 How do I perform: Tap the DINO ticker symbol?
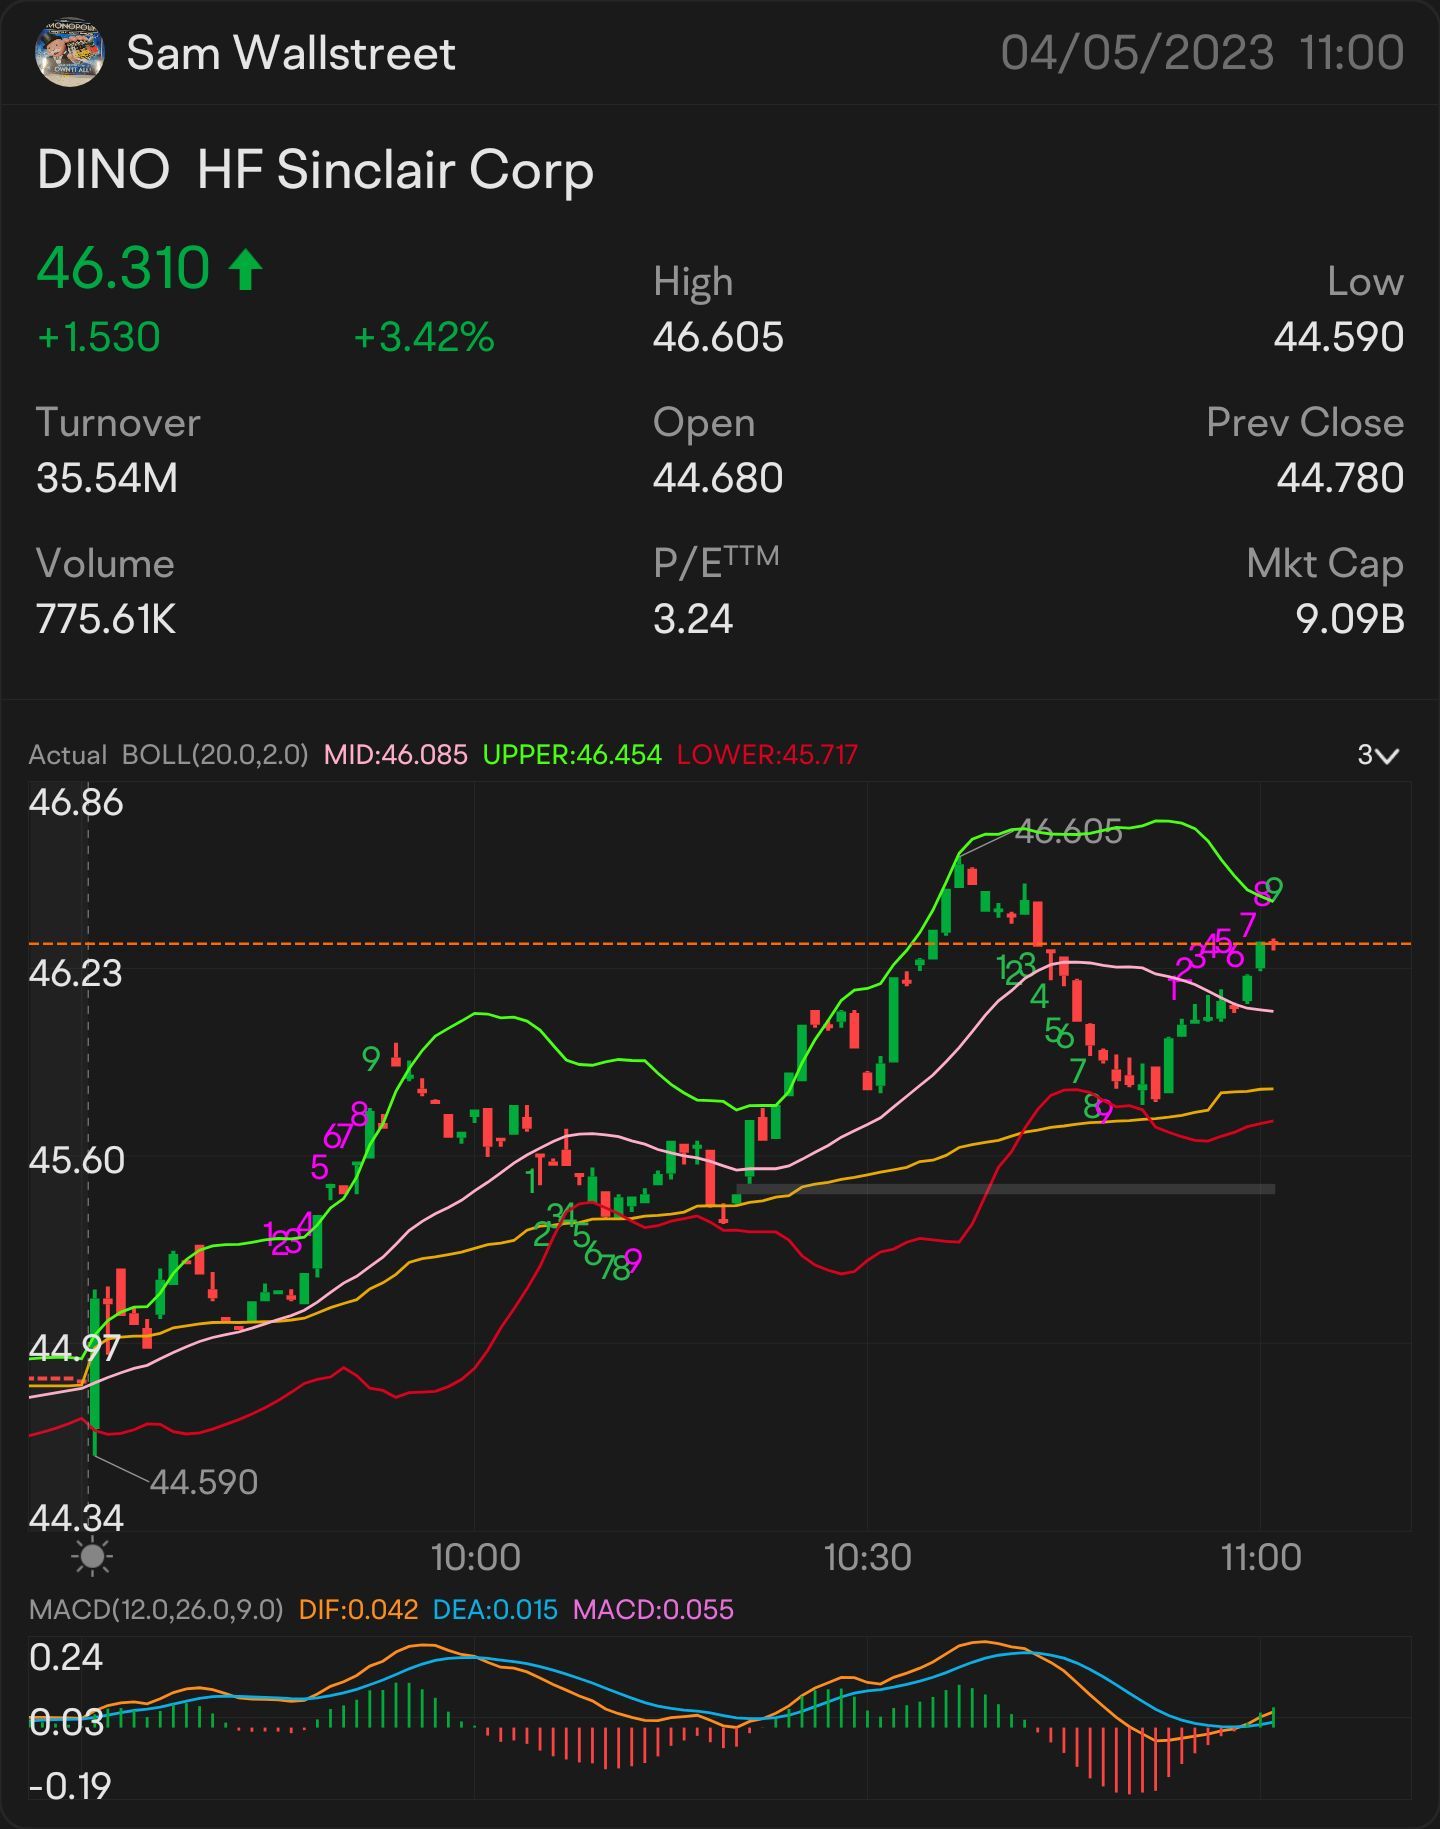103,170
